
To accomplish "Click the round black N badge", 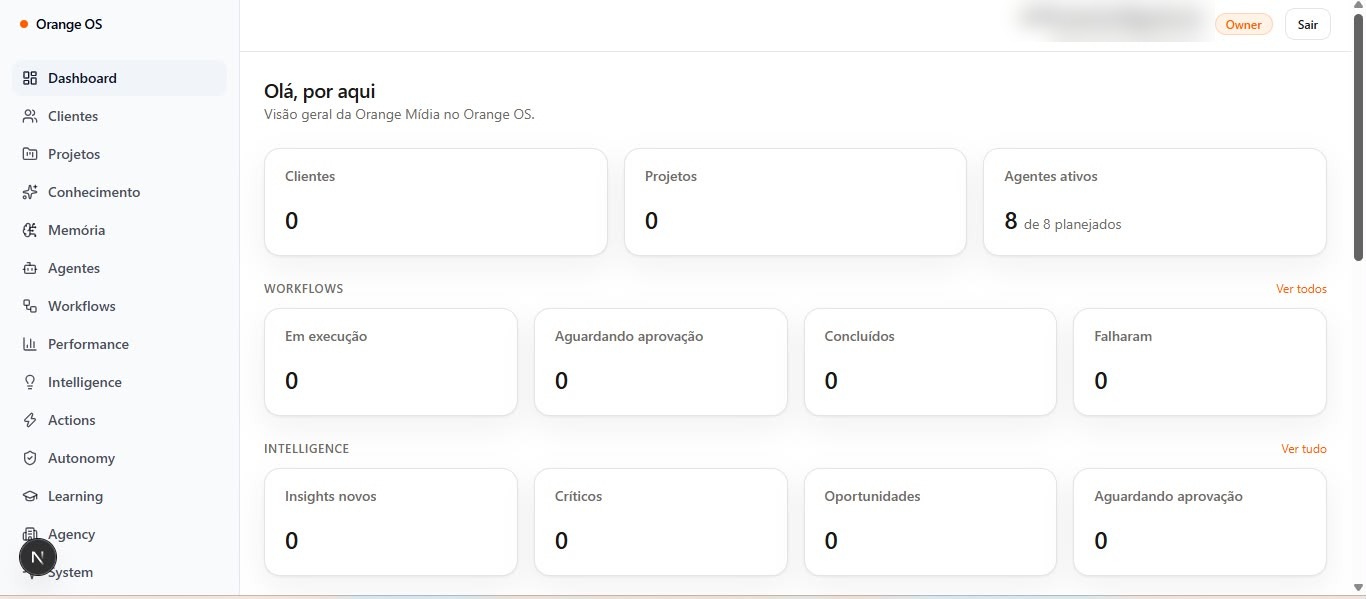I will pyautogui.click(x=38, y=557).
